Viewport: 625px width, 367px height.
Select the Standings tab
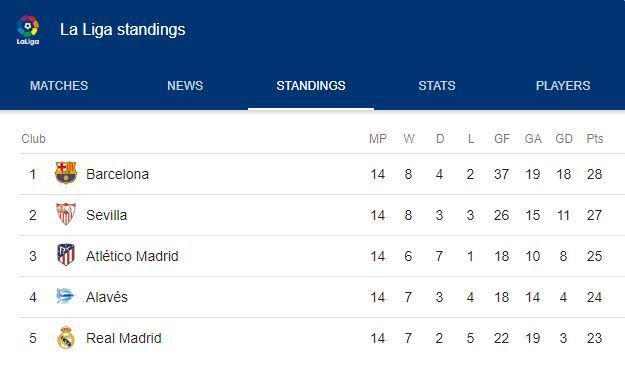pyautogui.click(x=311, y=86)
